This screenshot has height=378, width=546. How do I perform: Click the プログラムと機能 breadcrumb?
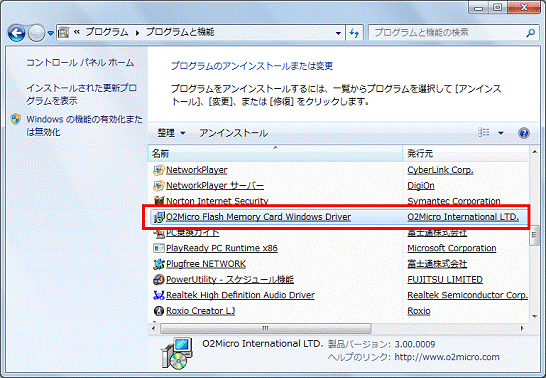click(x=180, y=32)
